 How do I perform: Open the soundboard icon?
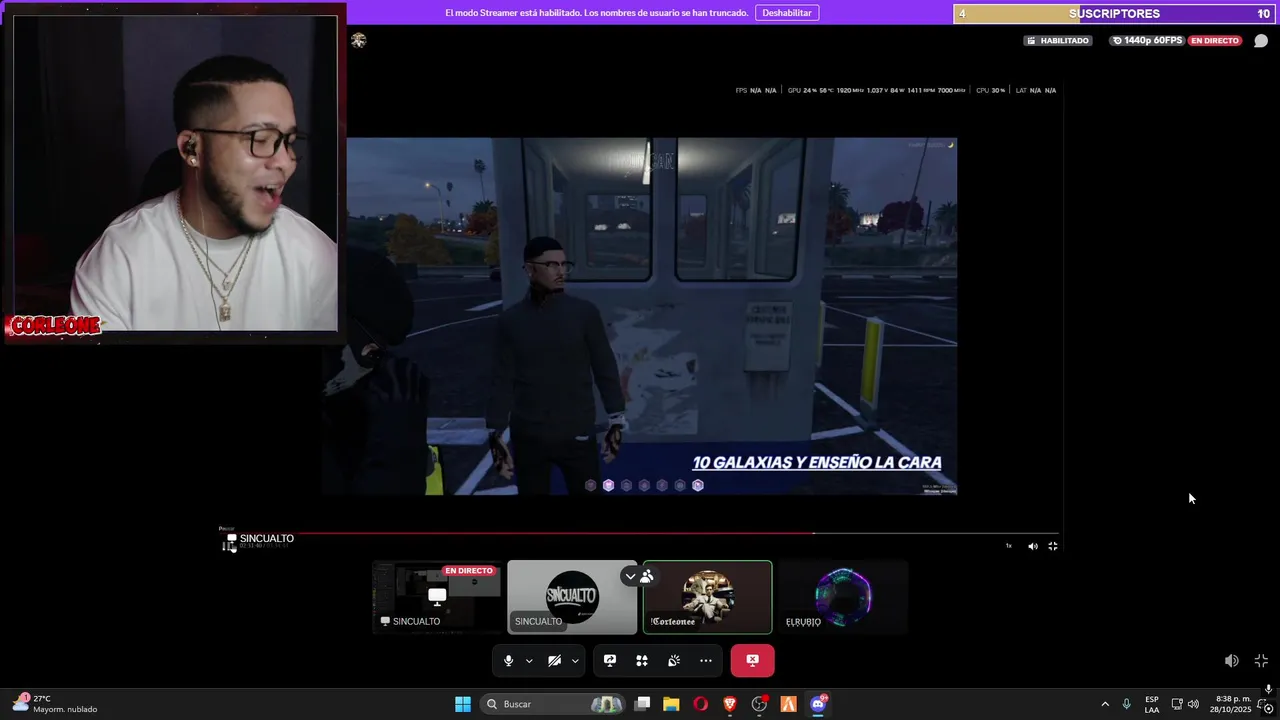pos(674,660)
